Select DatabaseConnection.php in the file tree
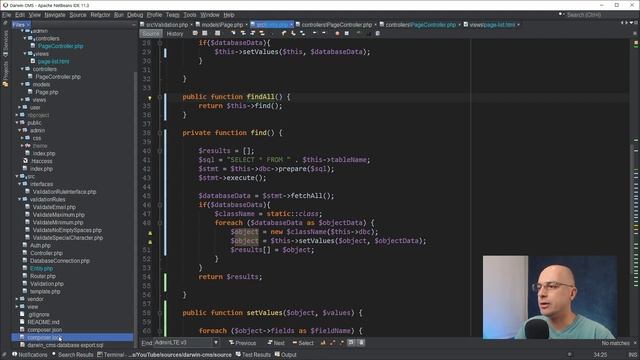 pyautogui.click(x=60, y=261)
